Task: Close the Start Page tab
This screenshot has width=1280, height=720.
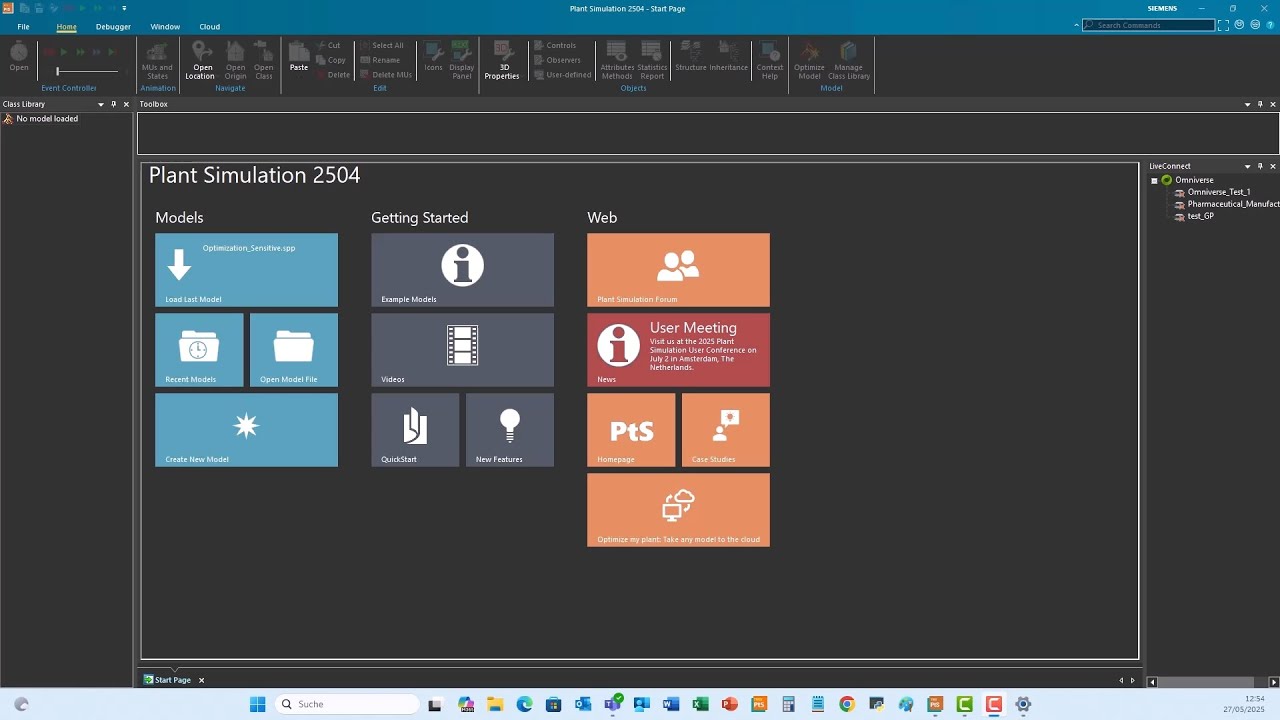Action: [x=201, y=680]
